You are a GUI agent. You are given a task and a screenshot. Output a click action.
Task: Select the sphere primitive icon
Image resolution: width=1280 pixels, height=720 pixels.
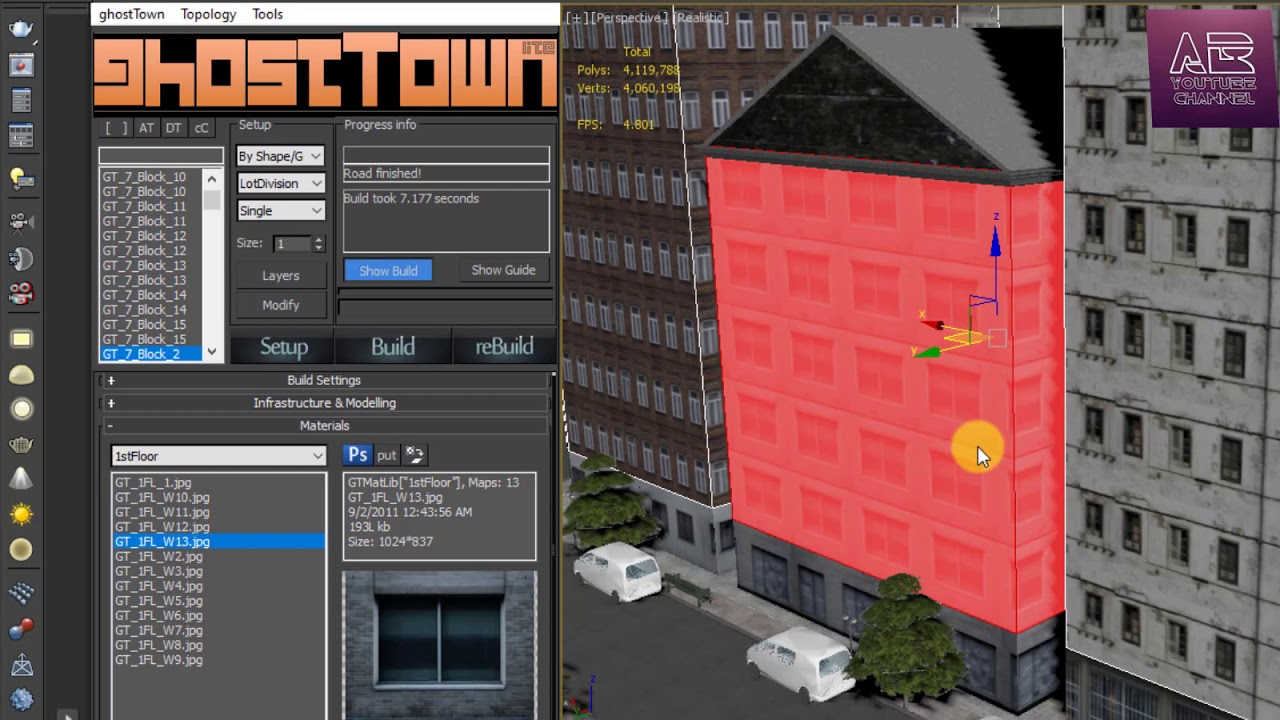(x=21, y=549)
